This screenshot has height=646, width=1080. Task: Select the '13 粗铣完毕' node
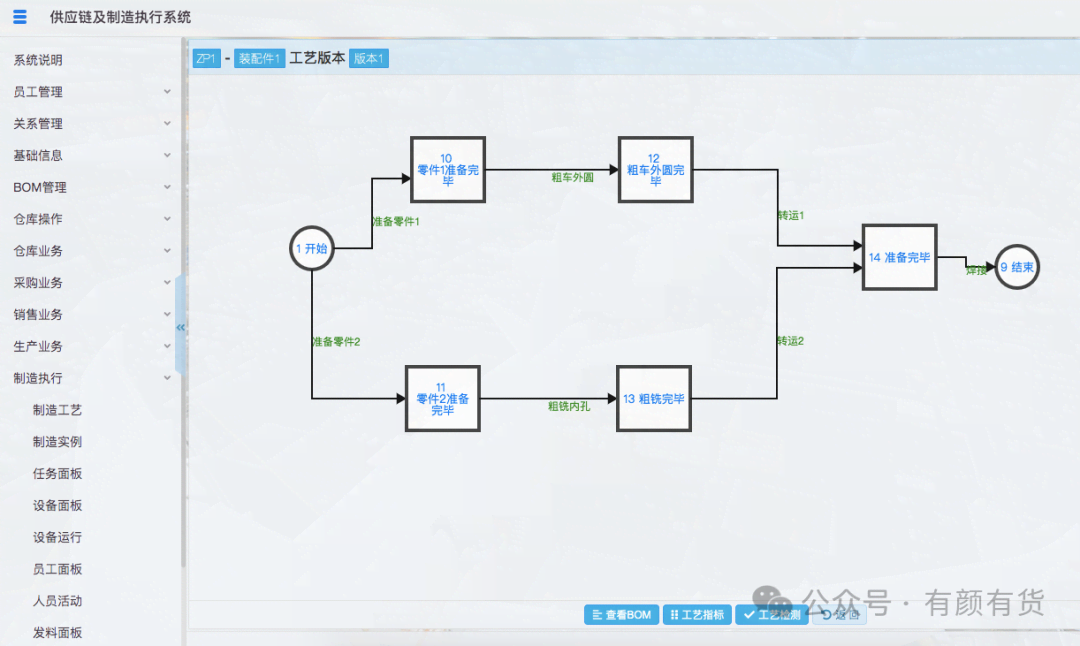pyautogui.click(x=654, y=398)
